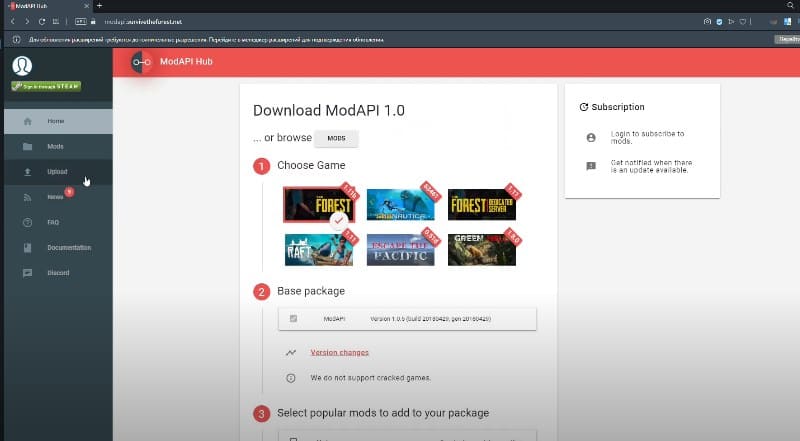The image size is (800, 441).
Task: Click the padlock site security icon
Action: [x=93, y=21]
